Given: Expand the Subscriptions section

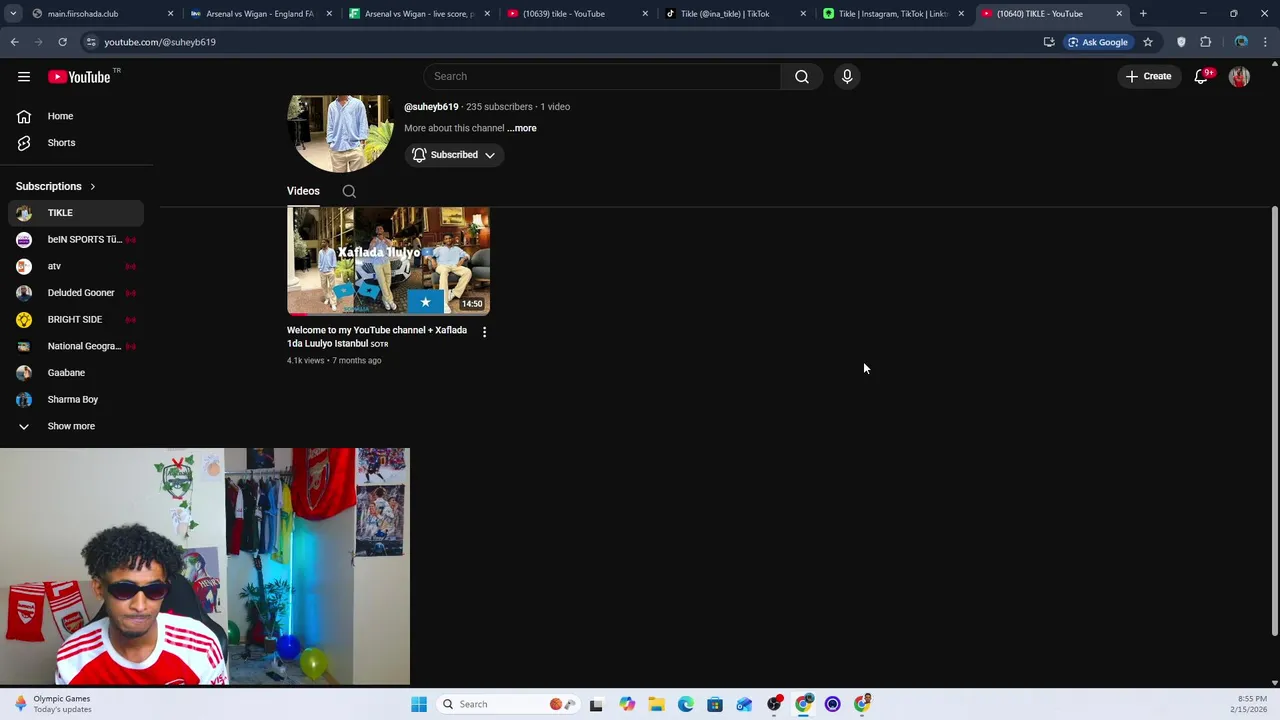Looking at the screenshot, I should click(x=56, y=186).
